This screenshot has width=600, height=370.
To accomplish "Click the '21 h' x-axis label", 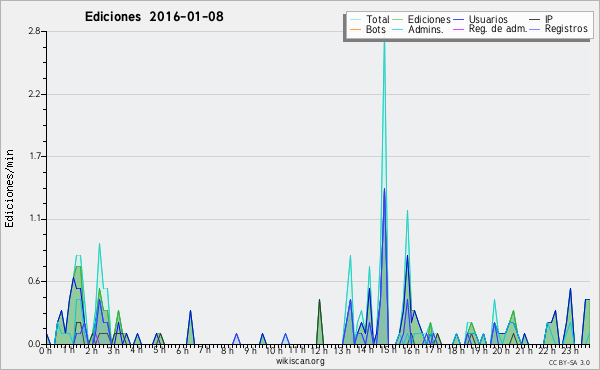I will 523,350.
